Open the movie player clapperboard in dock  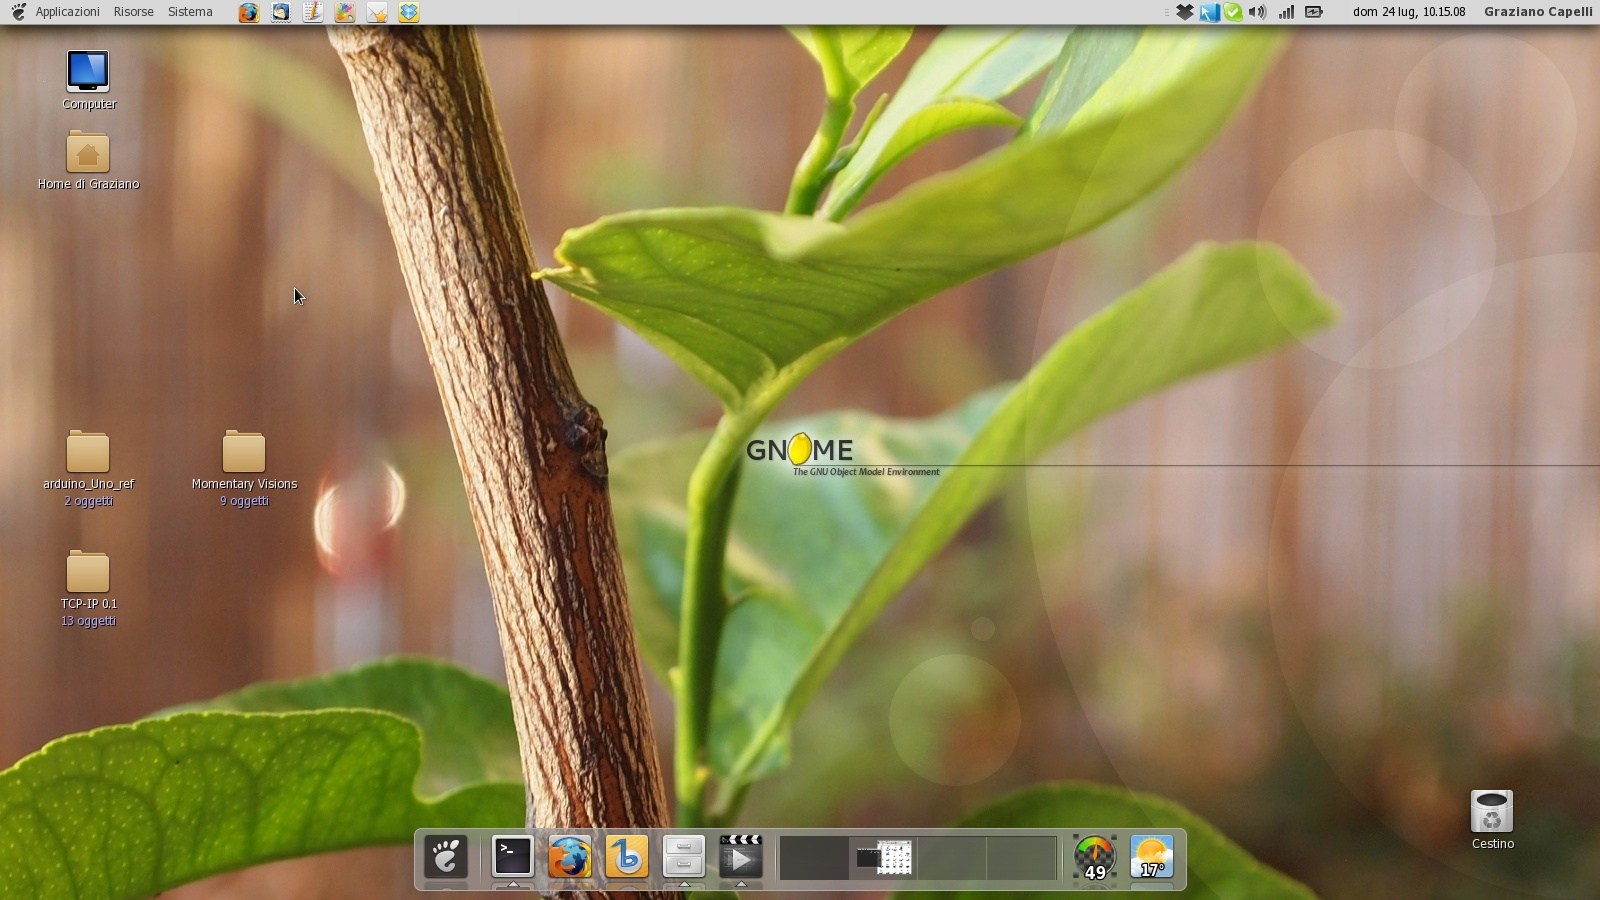click(x=741, y=857)
